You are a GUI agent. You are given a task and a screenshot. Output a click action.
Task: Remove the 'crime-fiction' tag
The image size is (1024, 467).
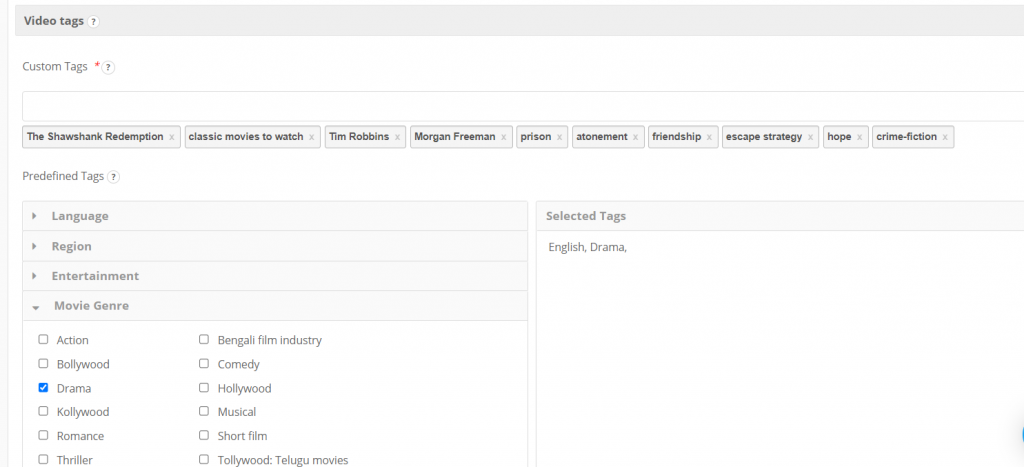pos(945,137)
